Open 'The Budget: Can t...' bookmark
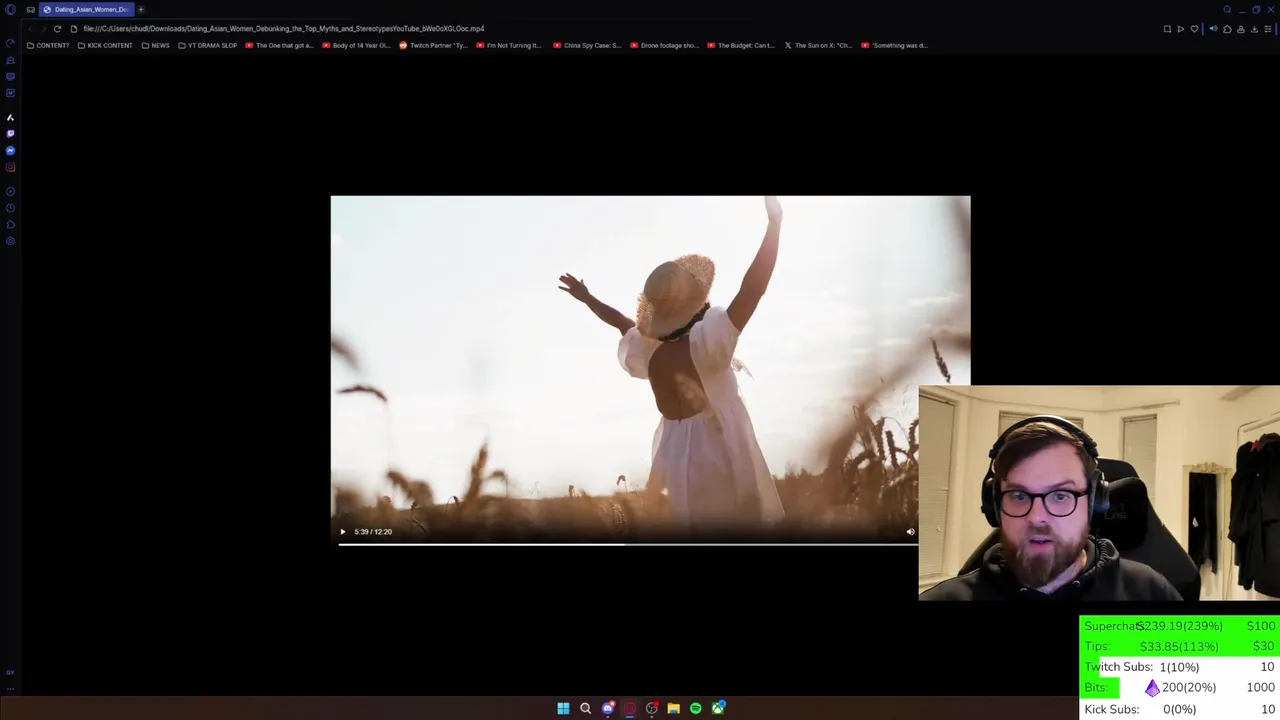Viewport: 1280px width, 720px height. tap(742, 45)
